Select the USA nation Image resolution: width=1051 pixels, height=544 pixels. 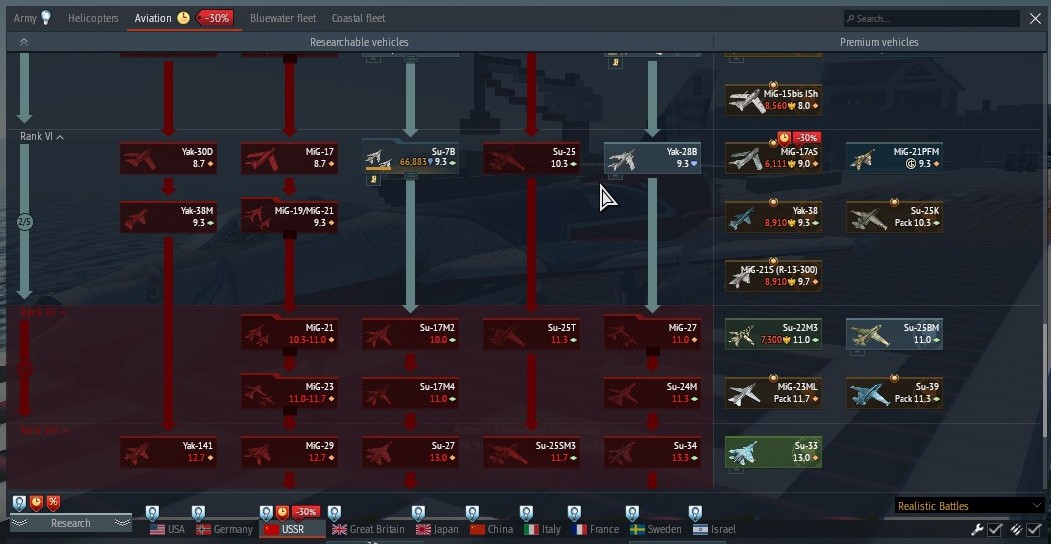point(167,529)
